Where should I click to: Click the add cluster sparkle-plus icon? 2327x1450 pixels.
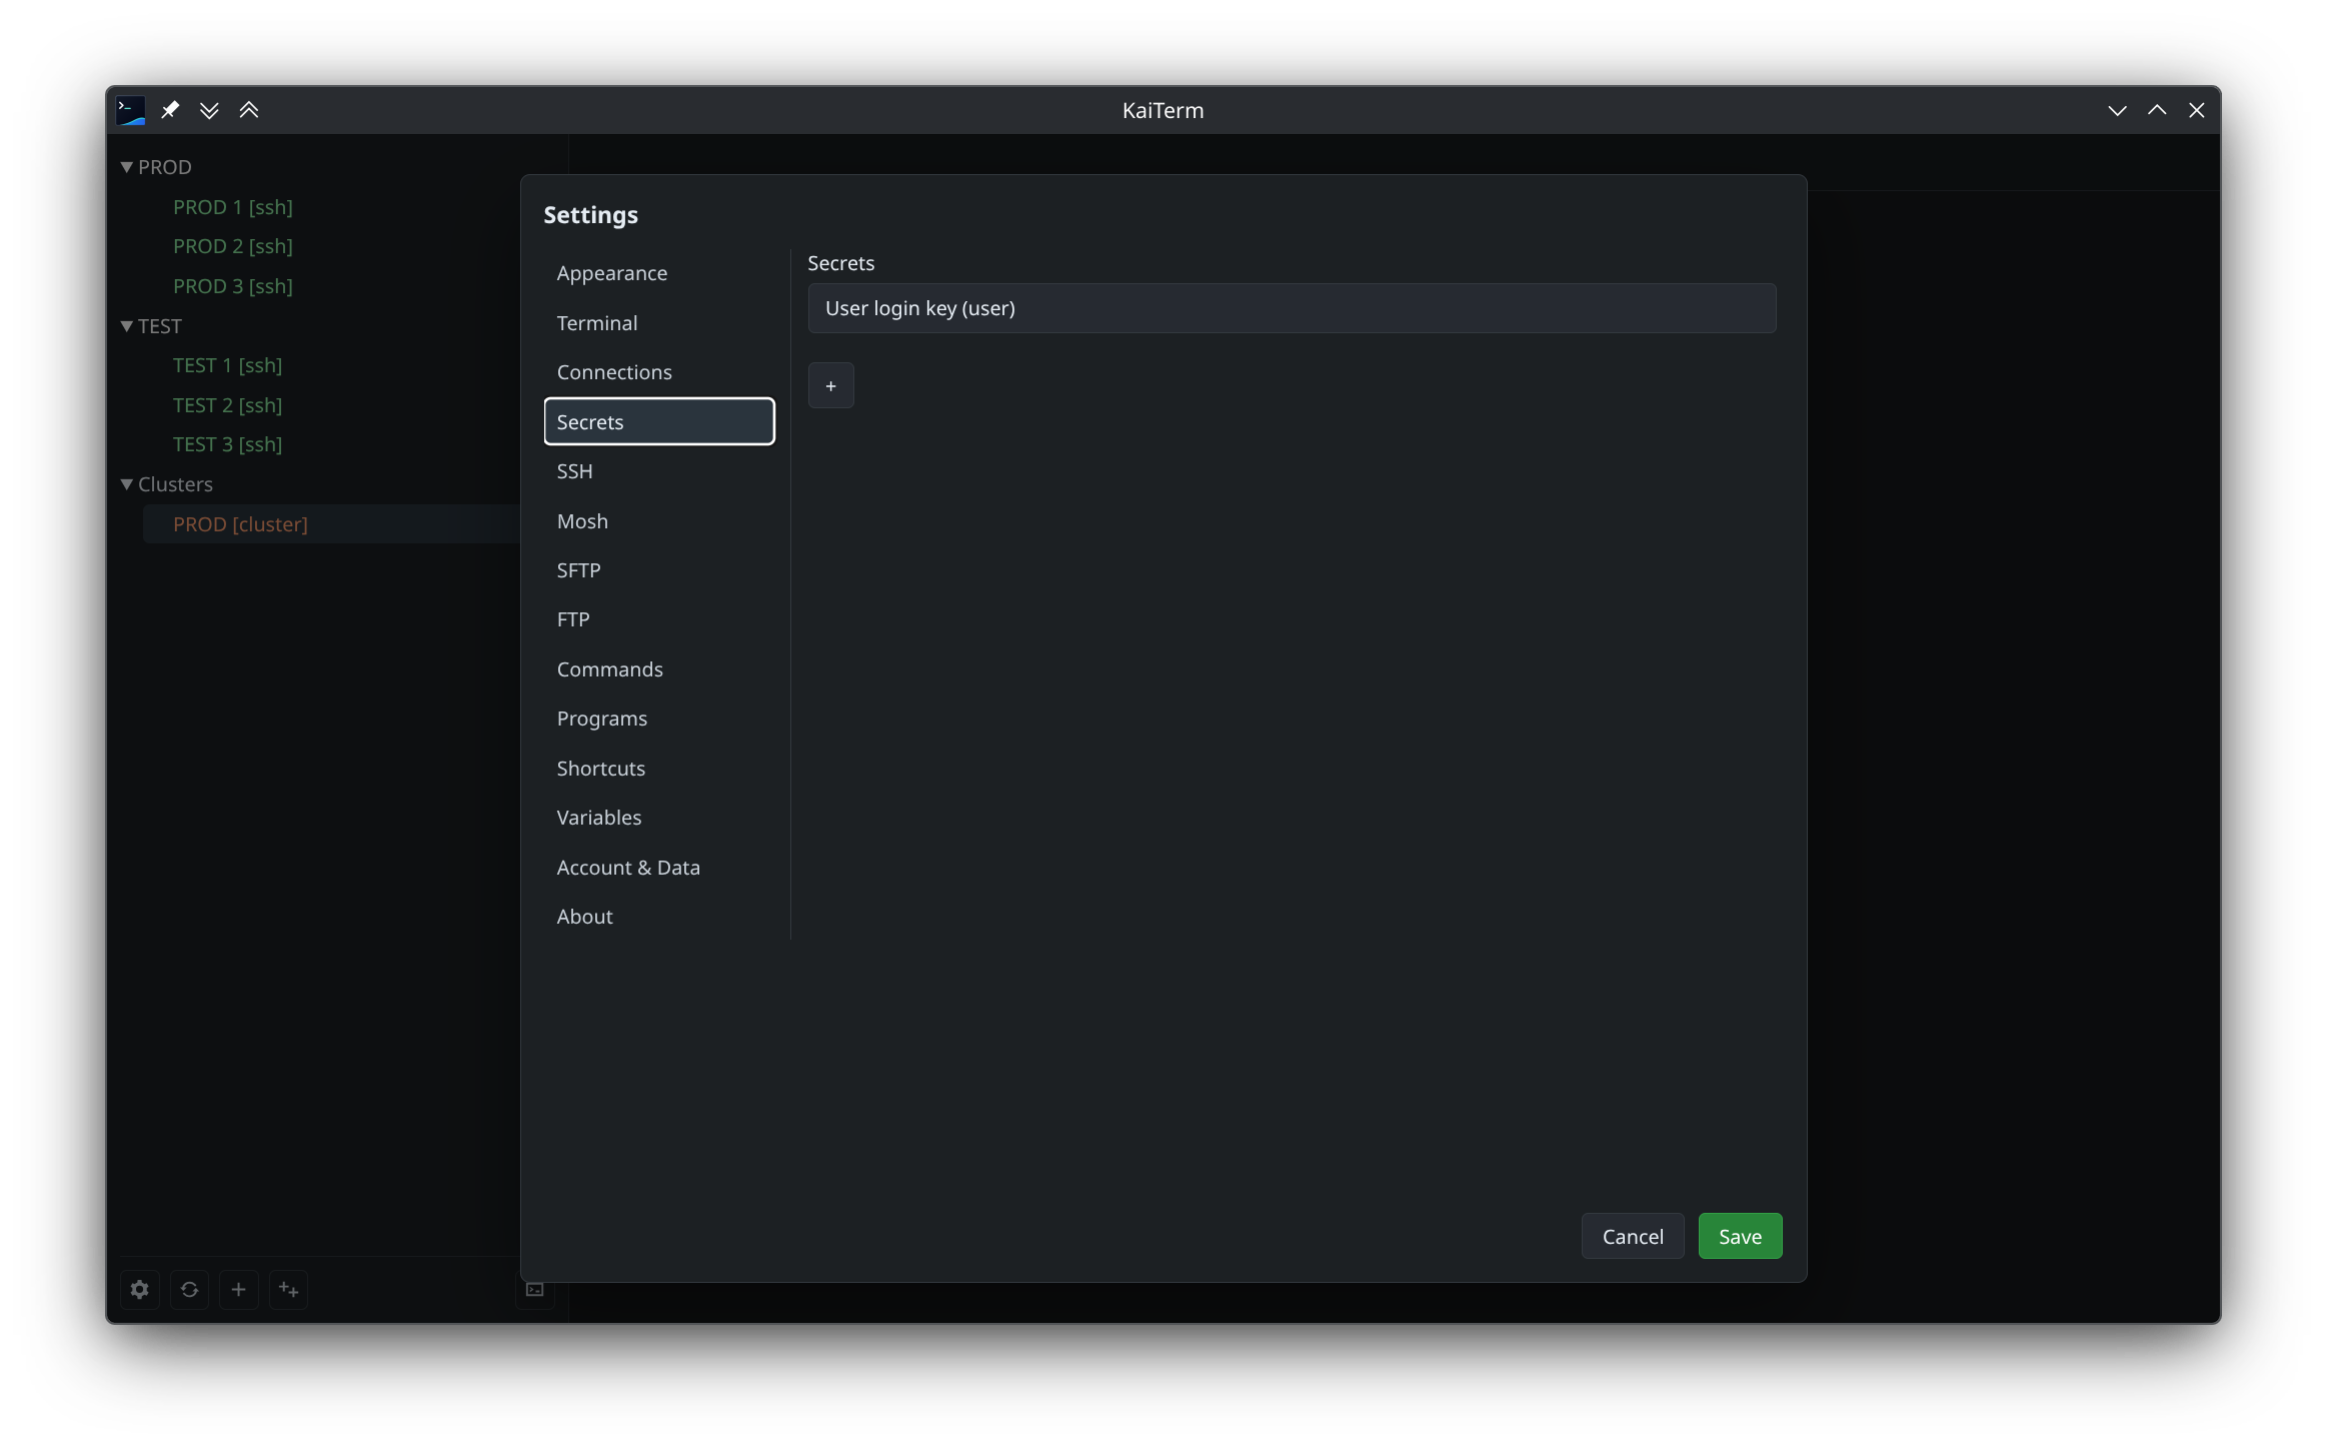tap(288, 1289)
